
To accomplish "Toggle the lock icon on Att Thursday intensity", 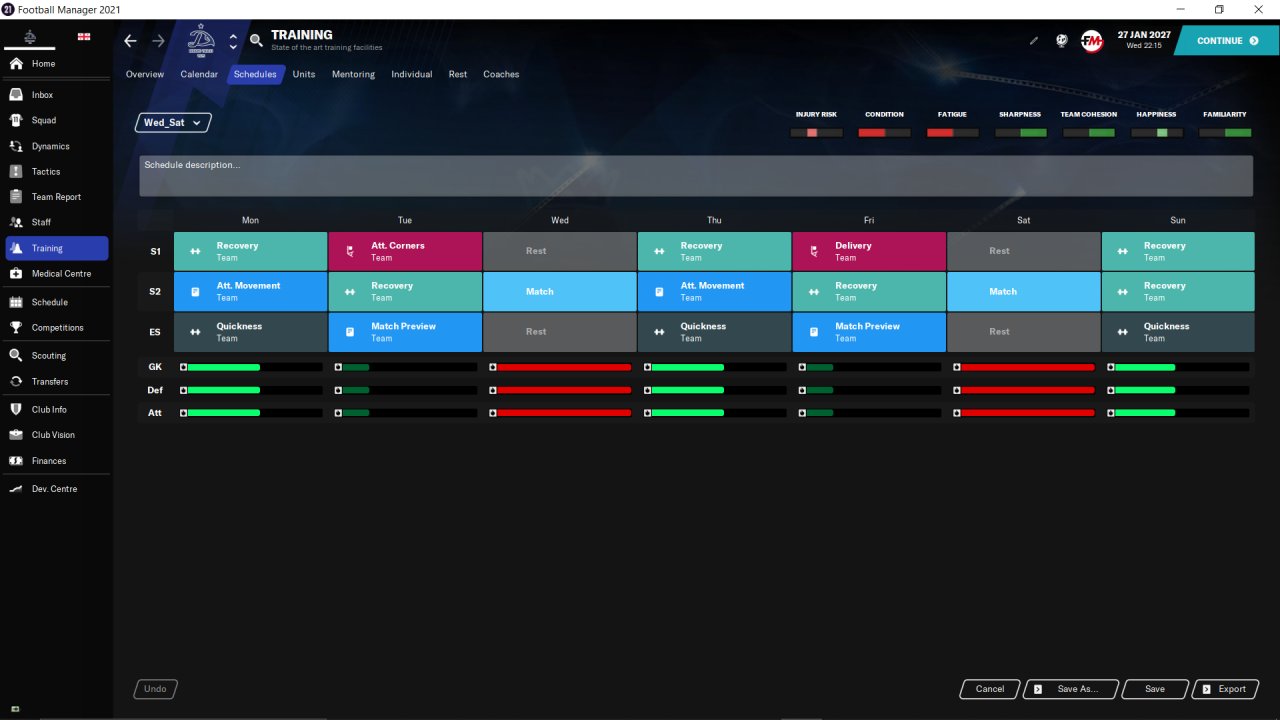I will click(x=647, y=412).
